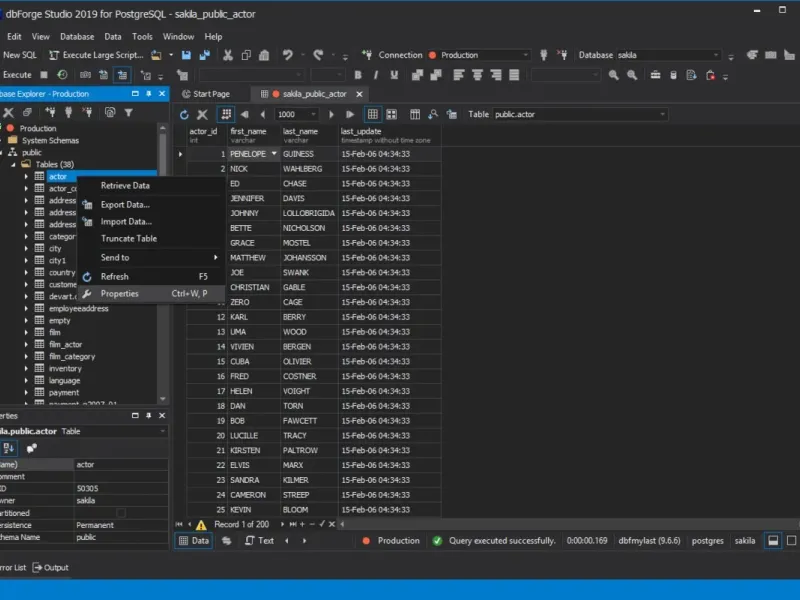Click the Zoom in magnifier icon
This screenshot has height=600, width=800.
[613, 75]
